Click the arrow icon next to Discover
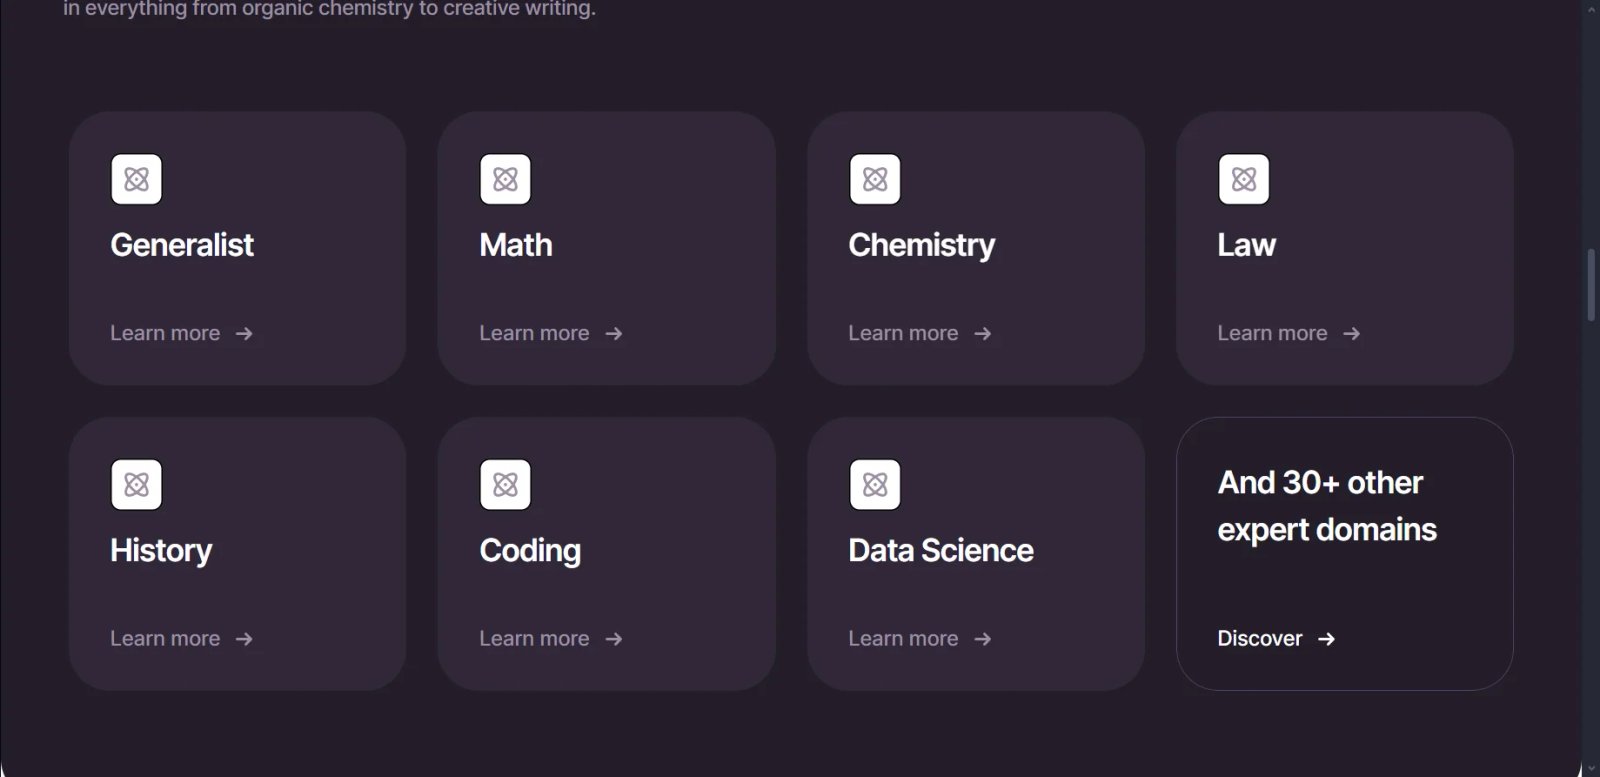Viewport: 1600px width, 777px height. coord(1327,639)
